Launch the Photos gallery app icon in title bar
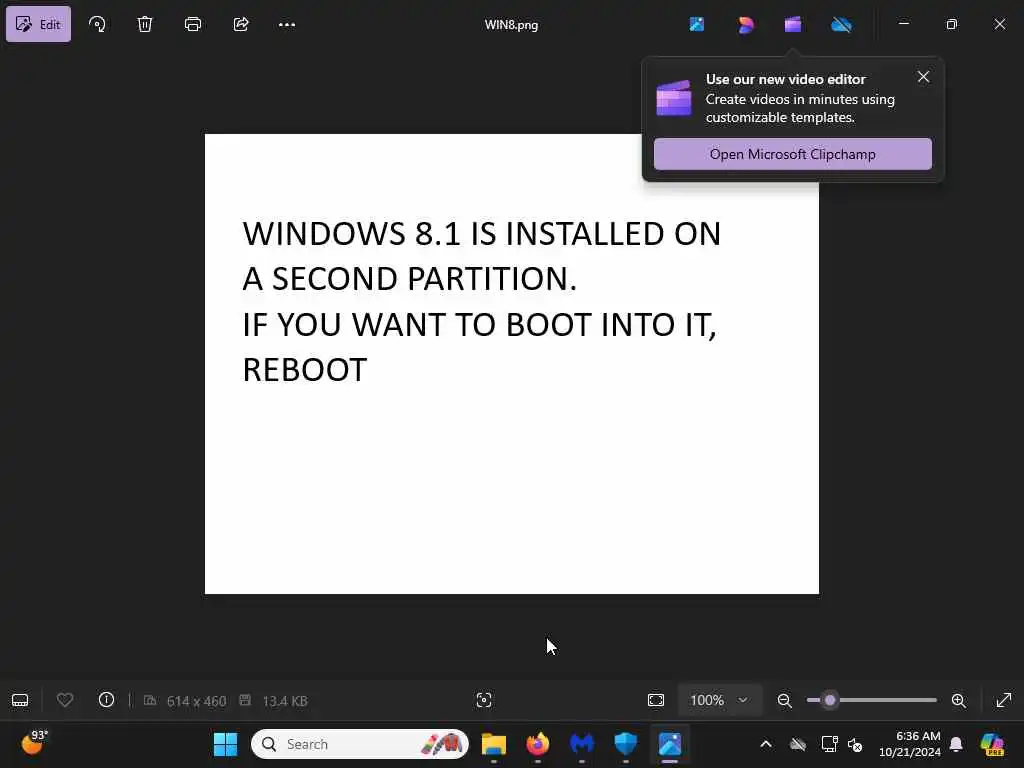 click(697, 24)
